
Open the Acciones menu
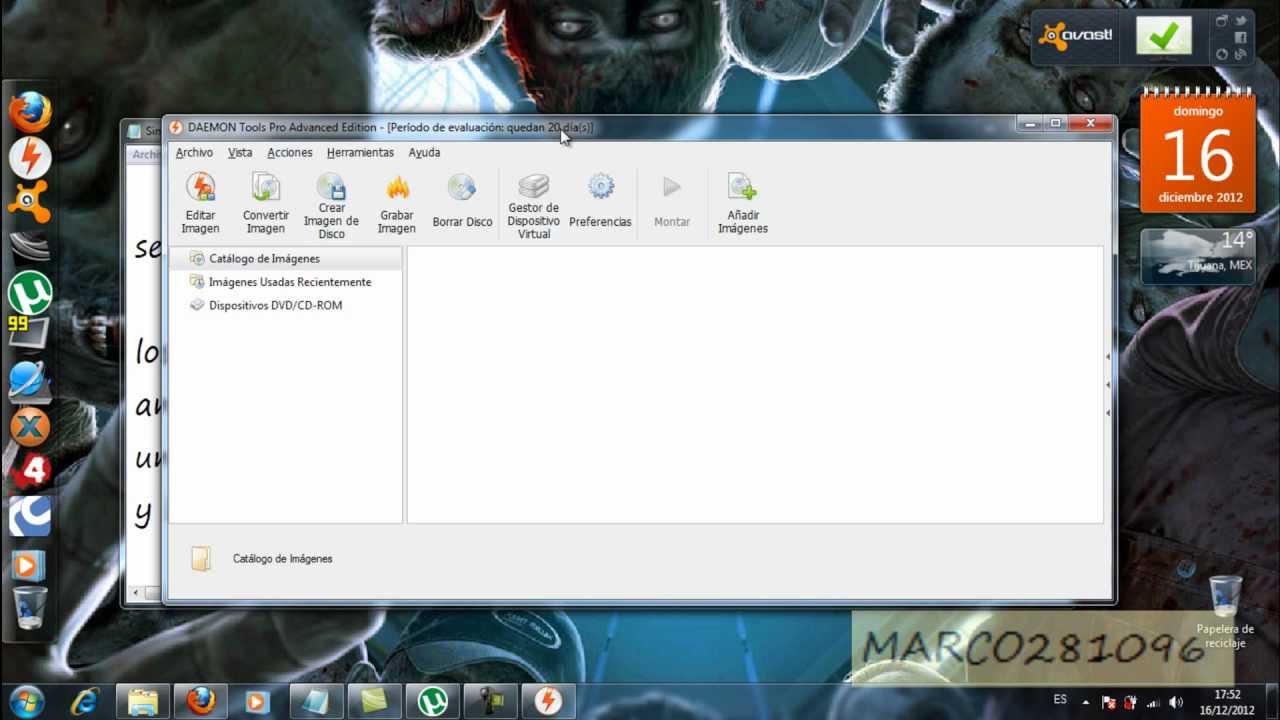pos(289,152)
